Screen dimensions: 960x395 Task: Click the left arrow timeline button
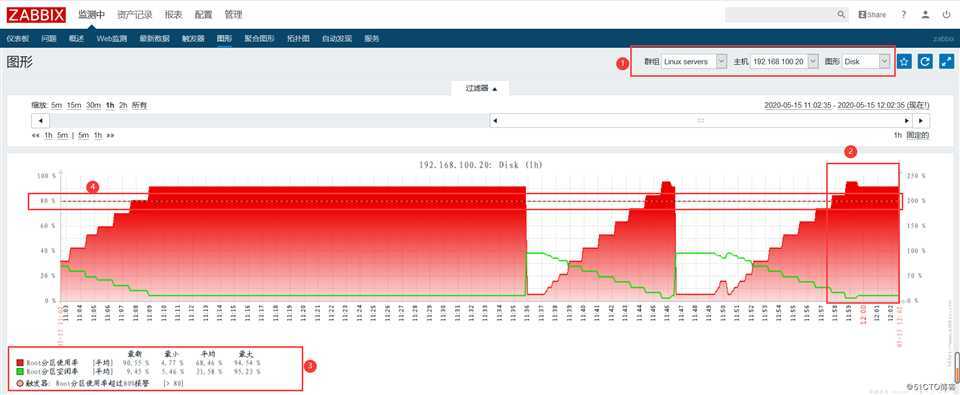click(40, 121)
